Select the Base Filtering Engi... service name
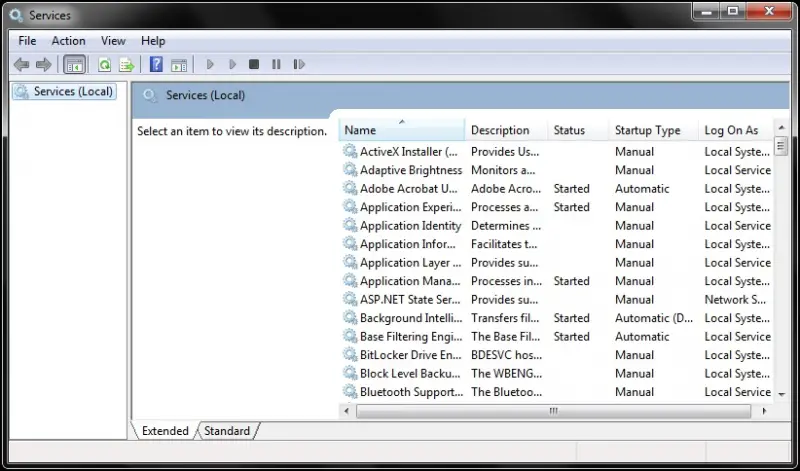 tap(411, 336)
